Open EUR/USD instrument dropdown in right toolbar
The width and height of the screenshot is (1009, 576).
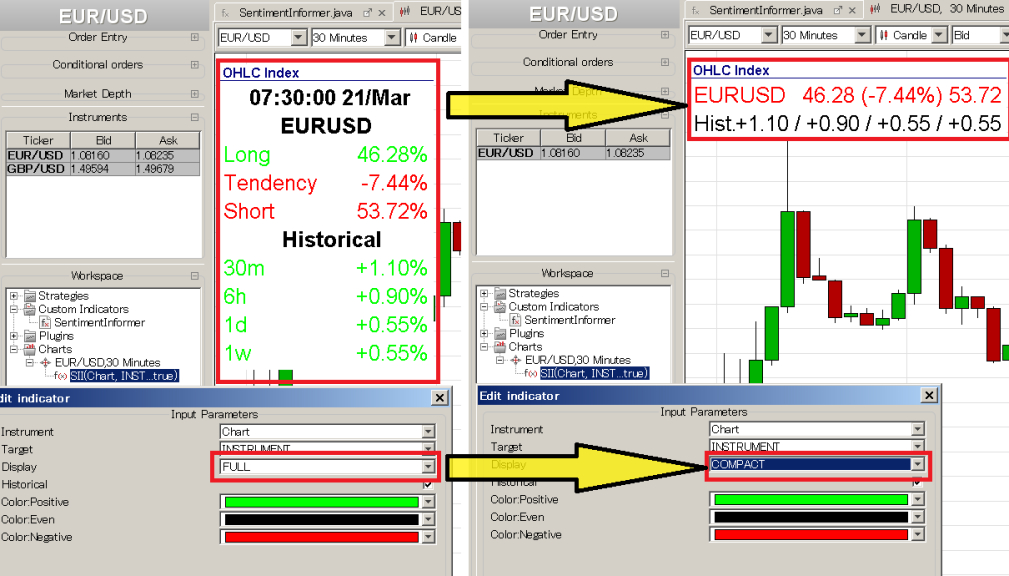tap(768, 35)
